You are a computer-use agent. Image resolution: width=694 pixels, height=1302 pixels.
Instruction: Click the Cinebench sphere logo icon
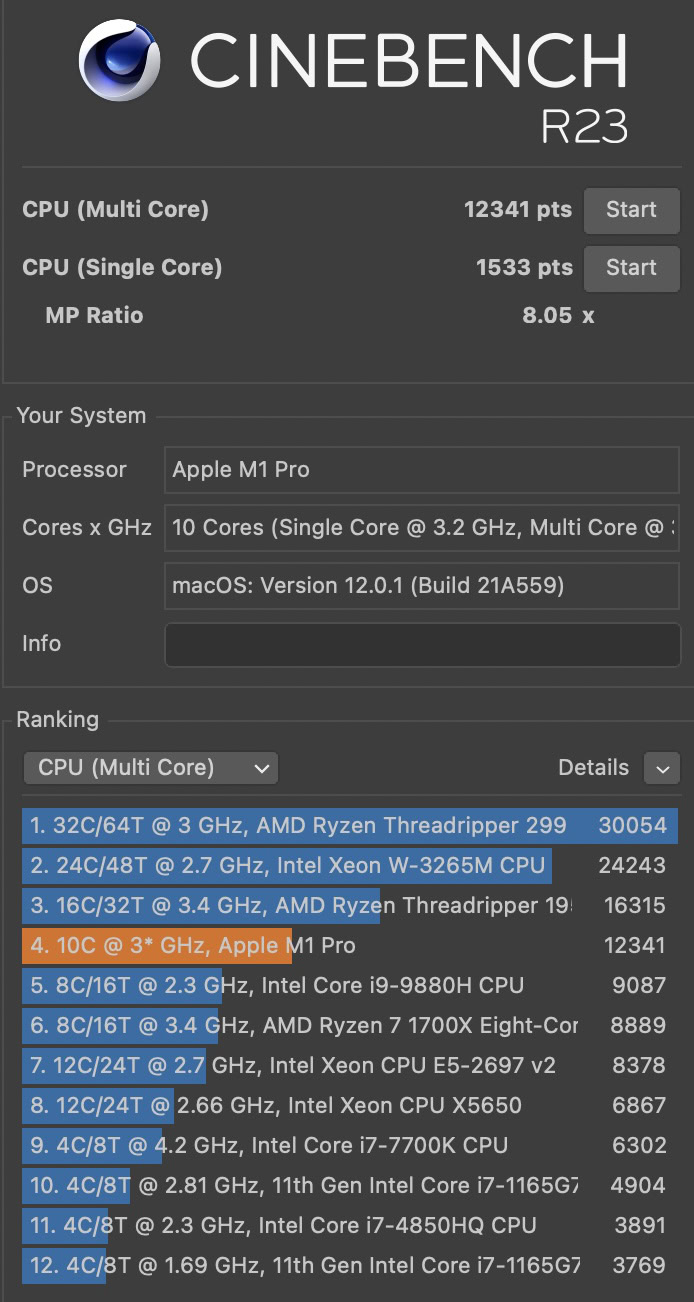coord(120,62)
